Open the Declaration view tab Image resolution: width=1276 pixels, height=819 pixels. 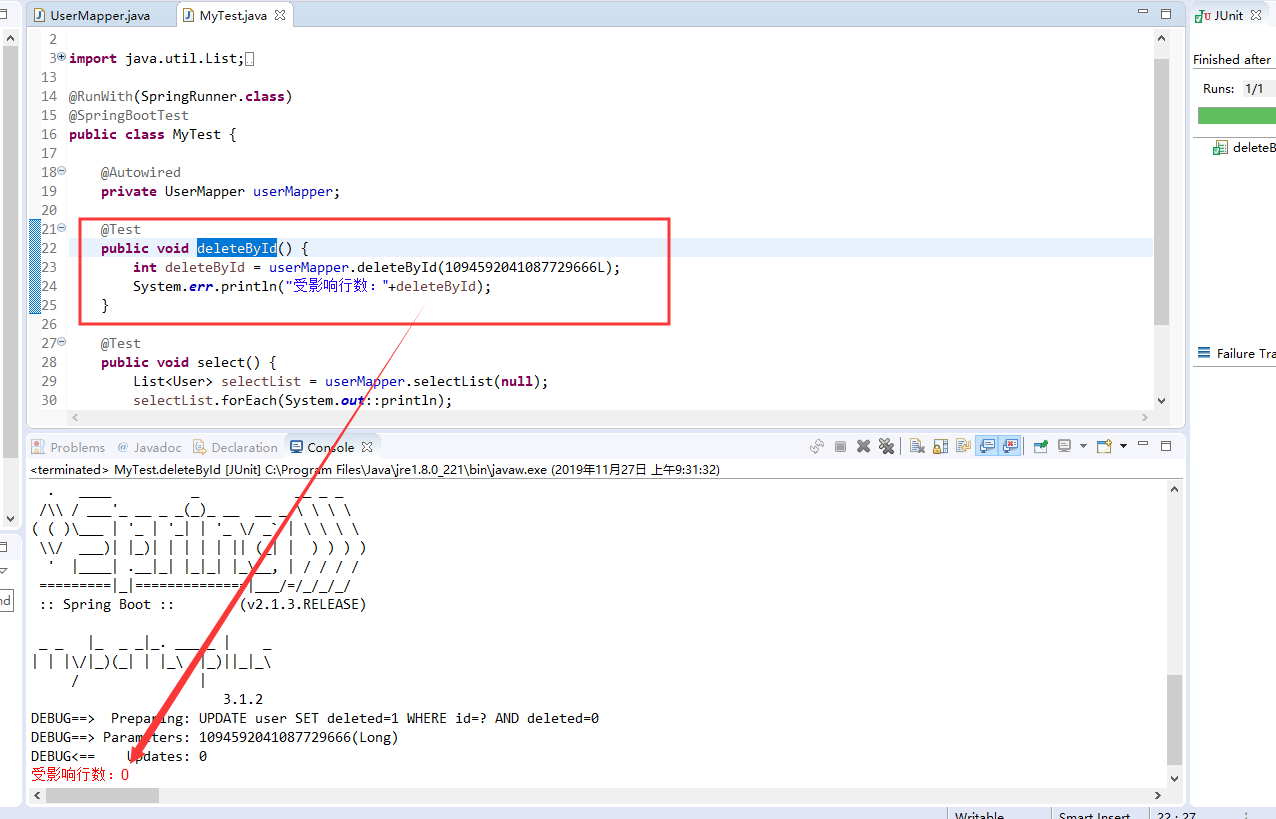pyautogui.click(x=235, y=447)
